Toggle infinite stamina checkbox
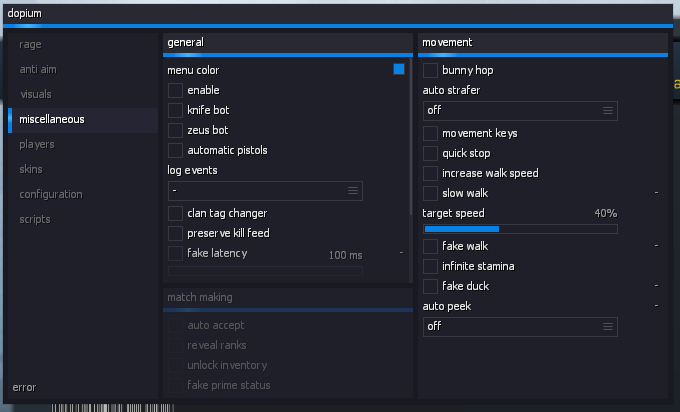 430,266
